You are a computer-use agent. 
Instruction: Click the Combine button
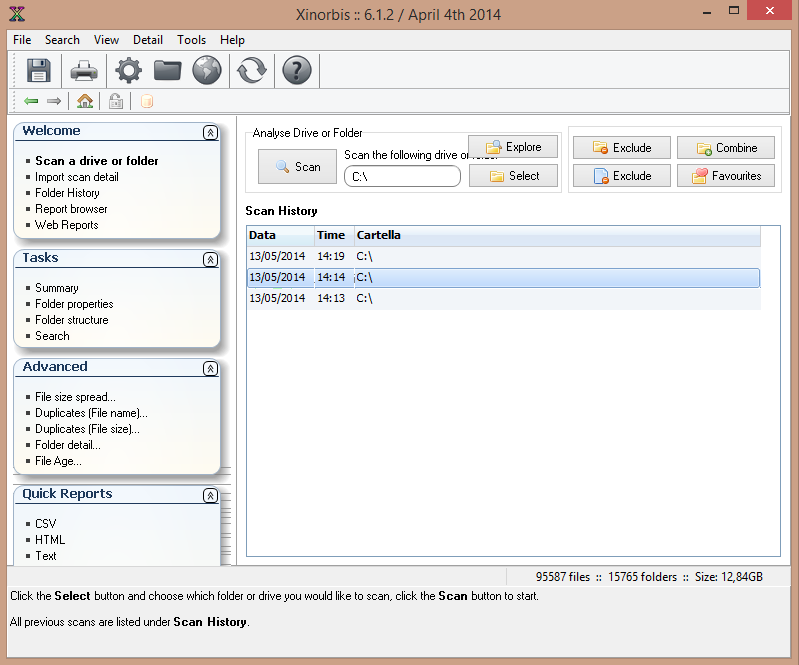[x=726, y=148]
